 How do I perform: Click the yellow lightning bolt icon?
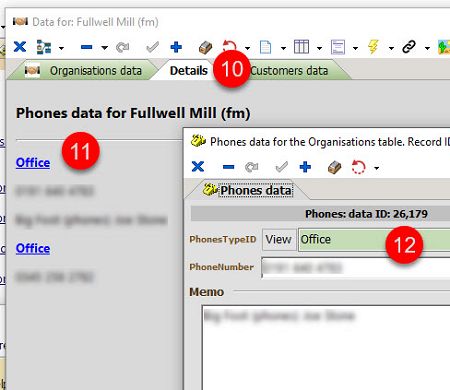(374, 47)
